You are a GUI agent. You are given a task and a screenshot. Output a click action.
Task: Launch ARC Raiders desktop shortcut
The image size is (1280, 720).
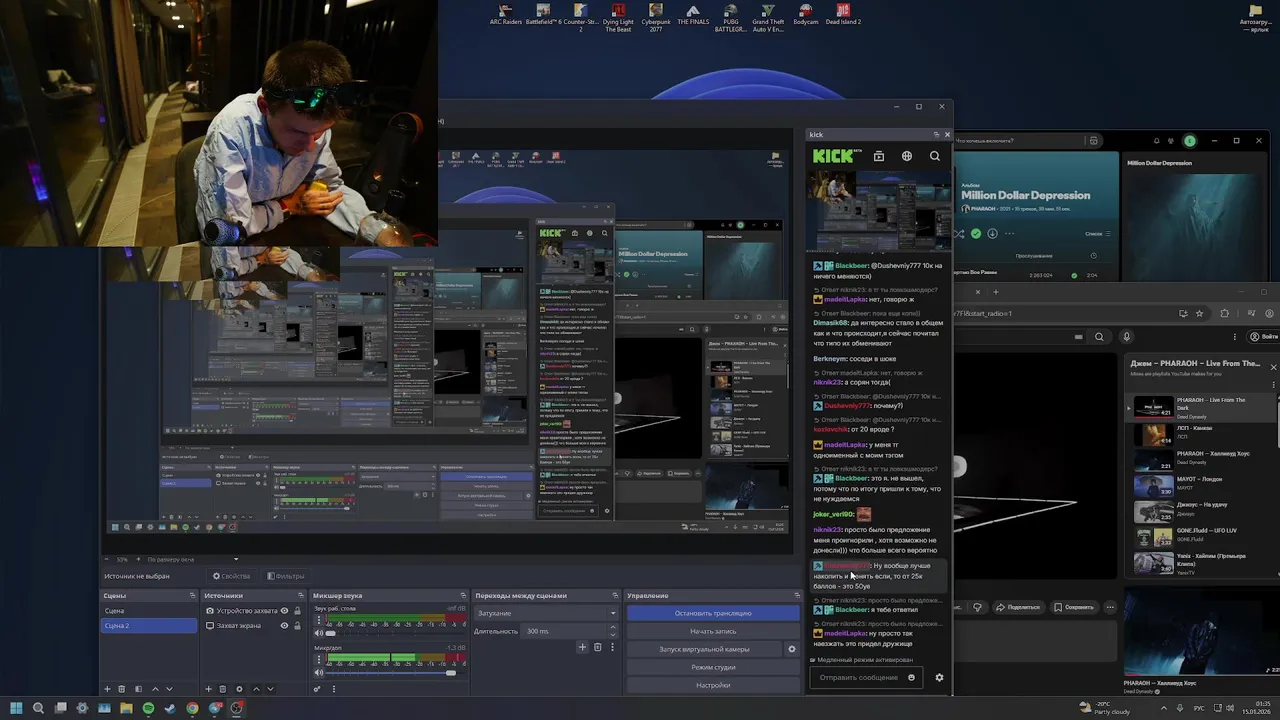click(505, 14)
